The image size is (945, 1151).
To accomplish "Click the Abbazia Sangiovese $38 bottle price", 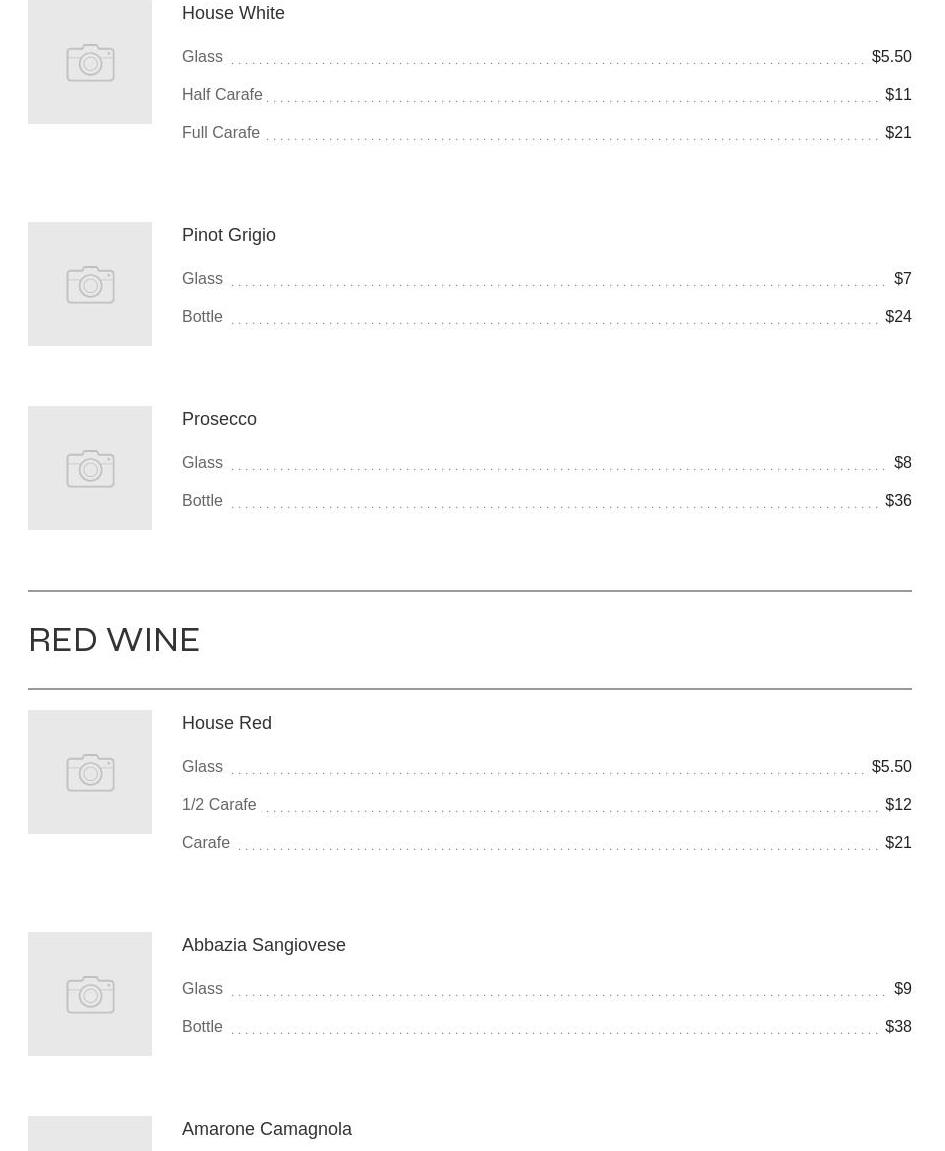I will point(898,1027).
